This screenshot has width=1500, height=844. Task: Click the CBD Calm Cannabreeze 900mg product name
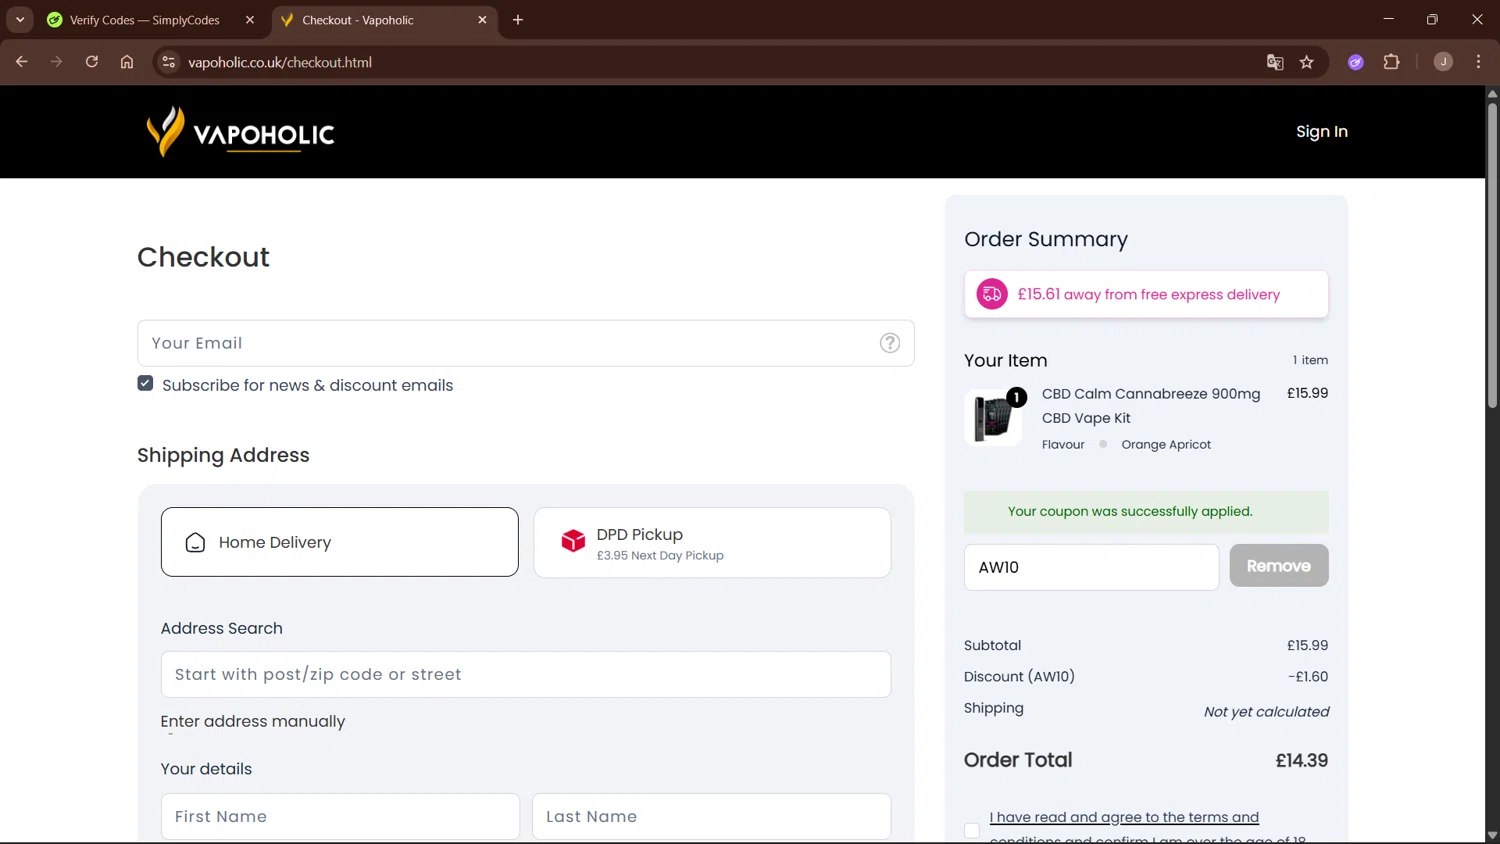tap(1151, 406)
